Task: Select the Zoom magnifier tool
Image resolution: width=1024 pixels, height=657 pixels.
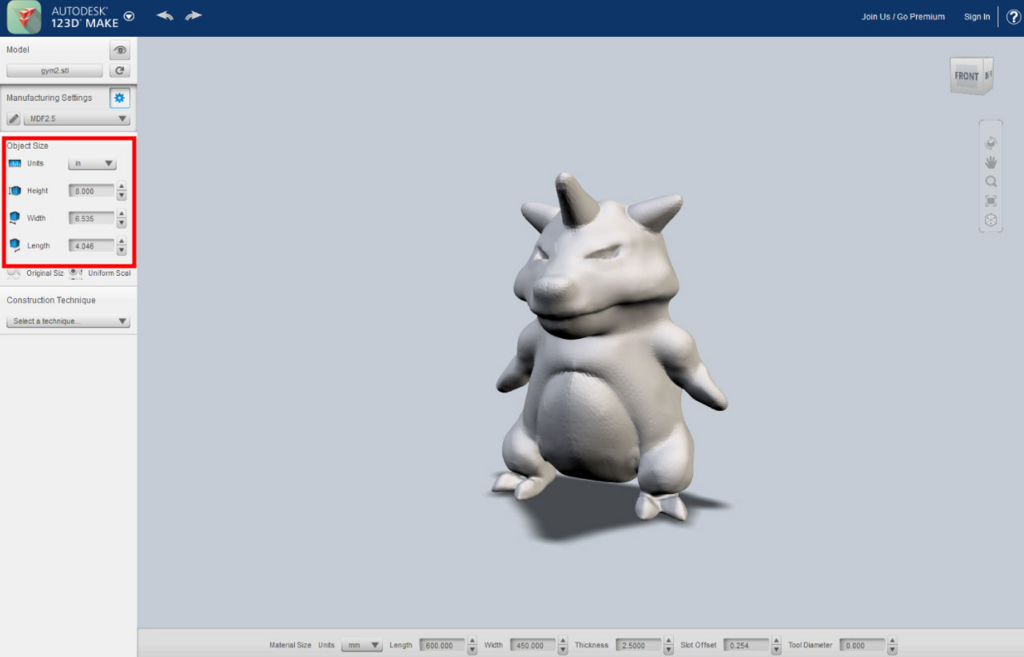Action: 991,182
